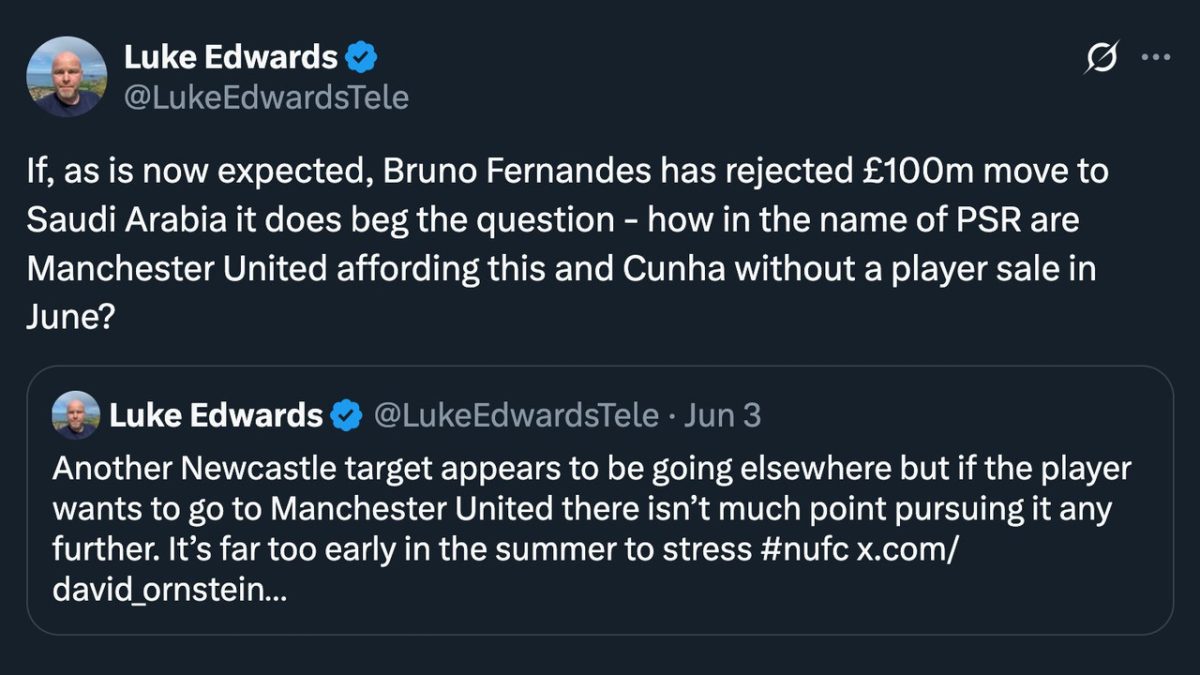The height and width of the screenshot is (675, 1200).
Task: Open the quoted tweet about Newcastle target
Action: click(599, 500)
